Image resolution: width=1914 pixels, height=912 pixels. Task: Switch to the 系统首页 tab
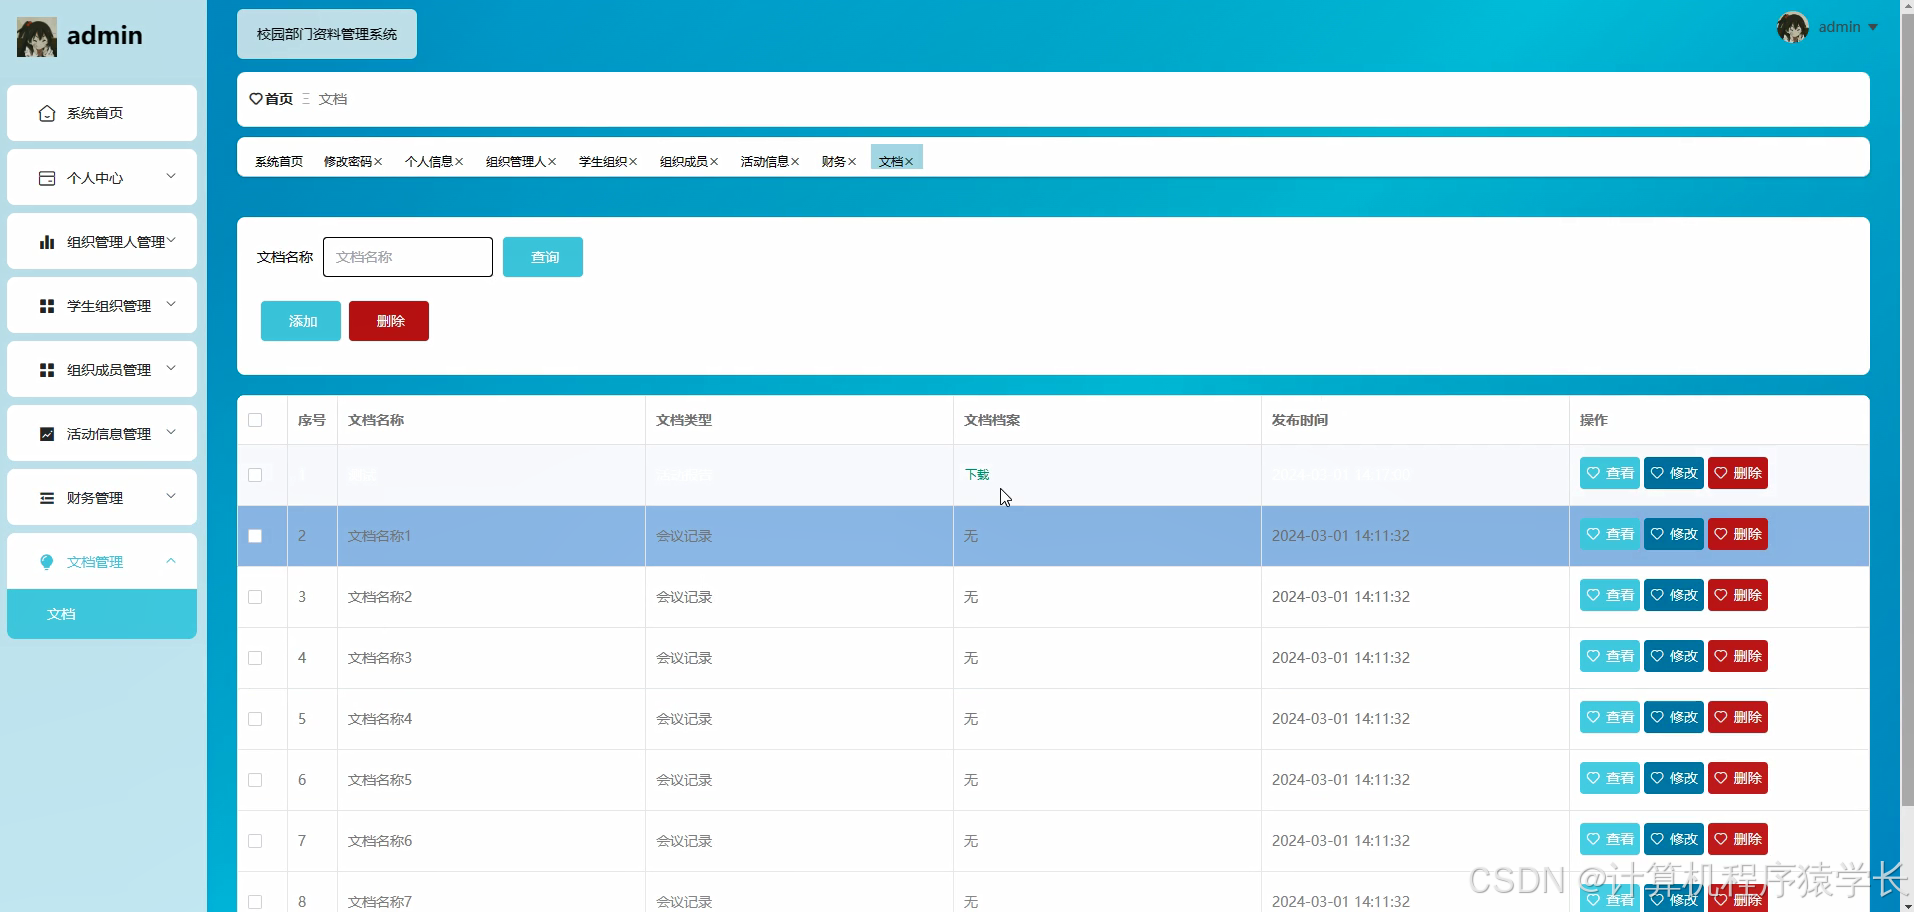279,161
